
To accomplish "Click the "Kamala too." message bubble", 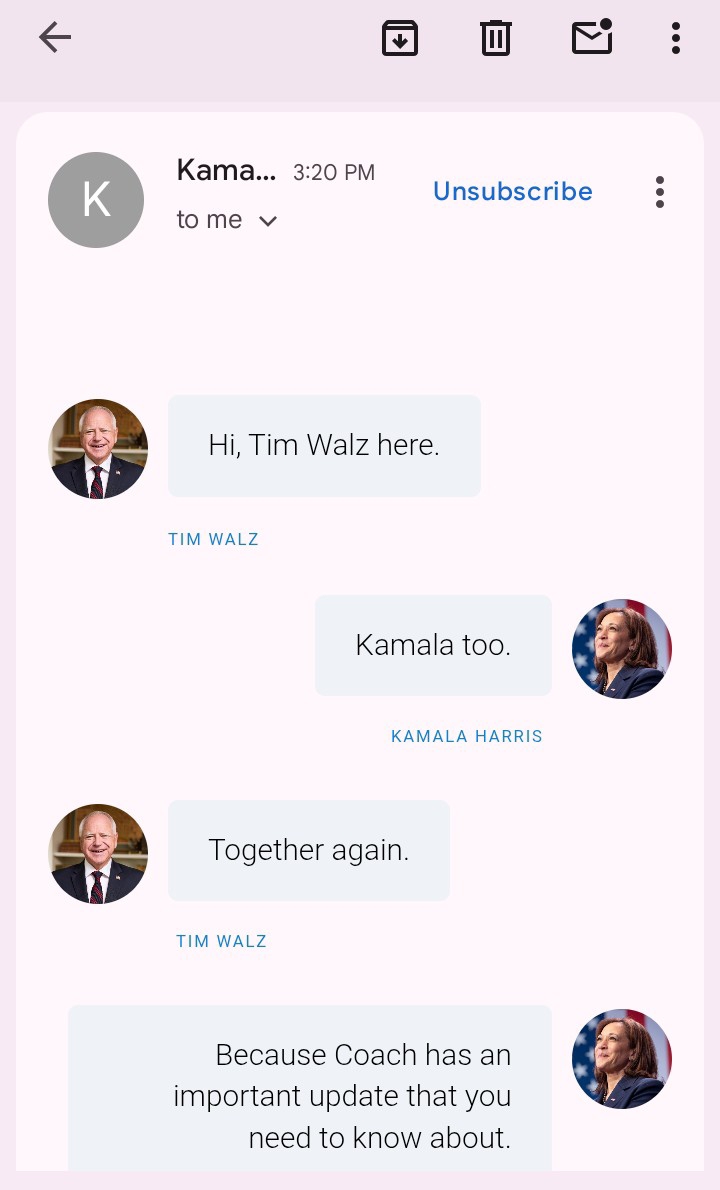I will pos(433,645).
